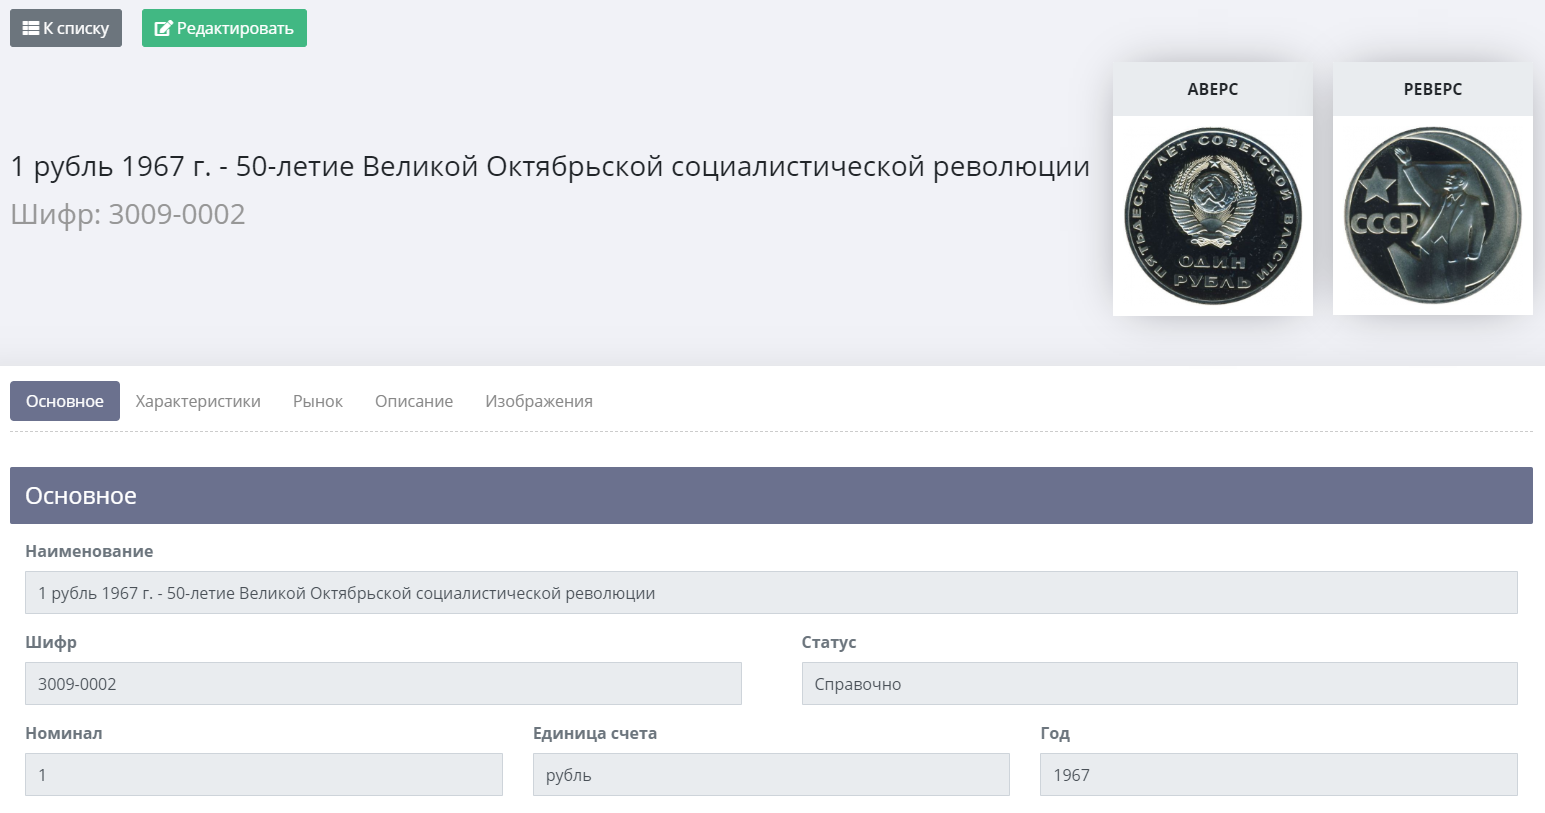Click the РЕВЕРС card header
This screenshot has height=813, width=1545.
click(x=1433, y=89)
